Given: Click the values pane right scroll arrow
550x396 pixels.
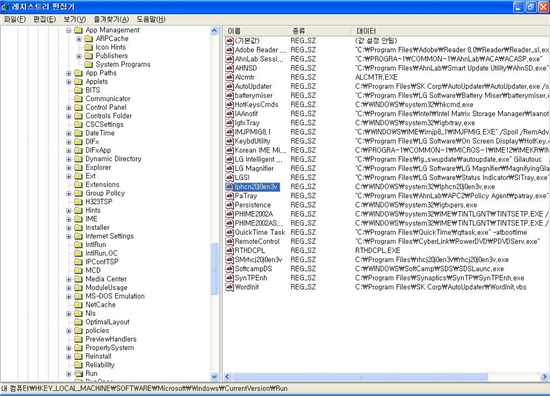Looking at the screenshot, I should coord(544,377).
